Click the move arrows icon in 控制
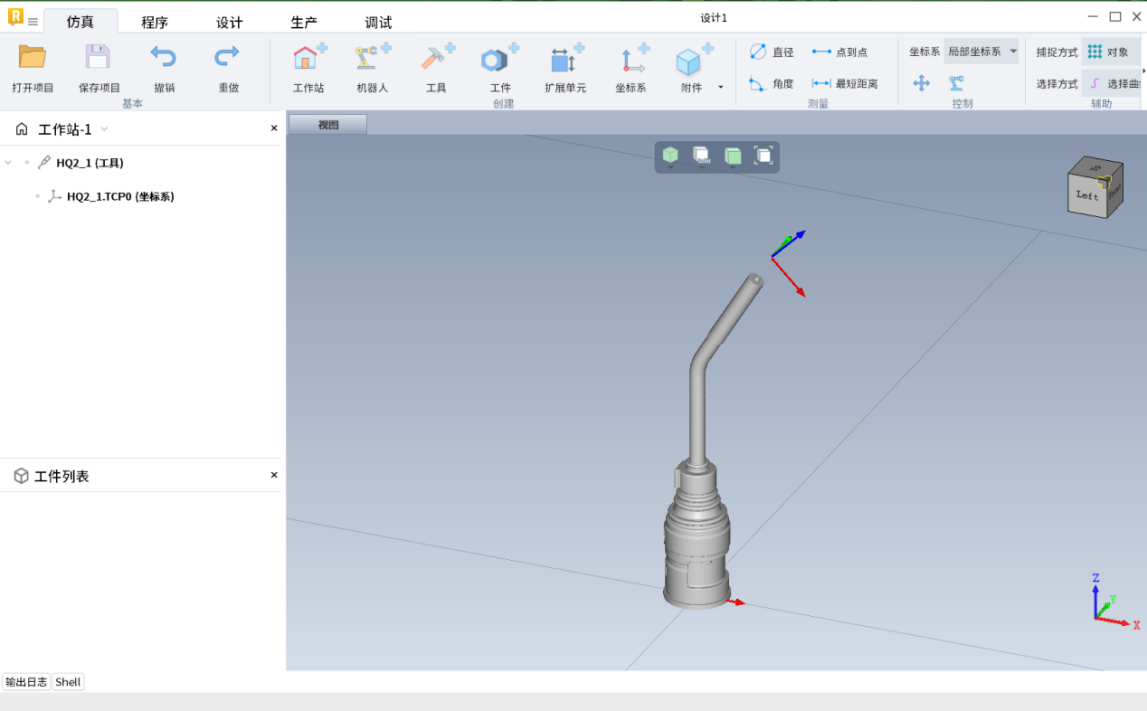Viewport: 1147px width, 711px height. [921, 83]
